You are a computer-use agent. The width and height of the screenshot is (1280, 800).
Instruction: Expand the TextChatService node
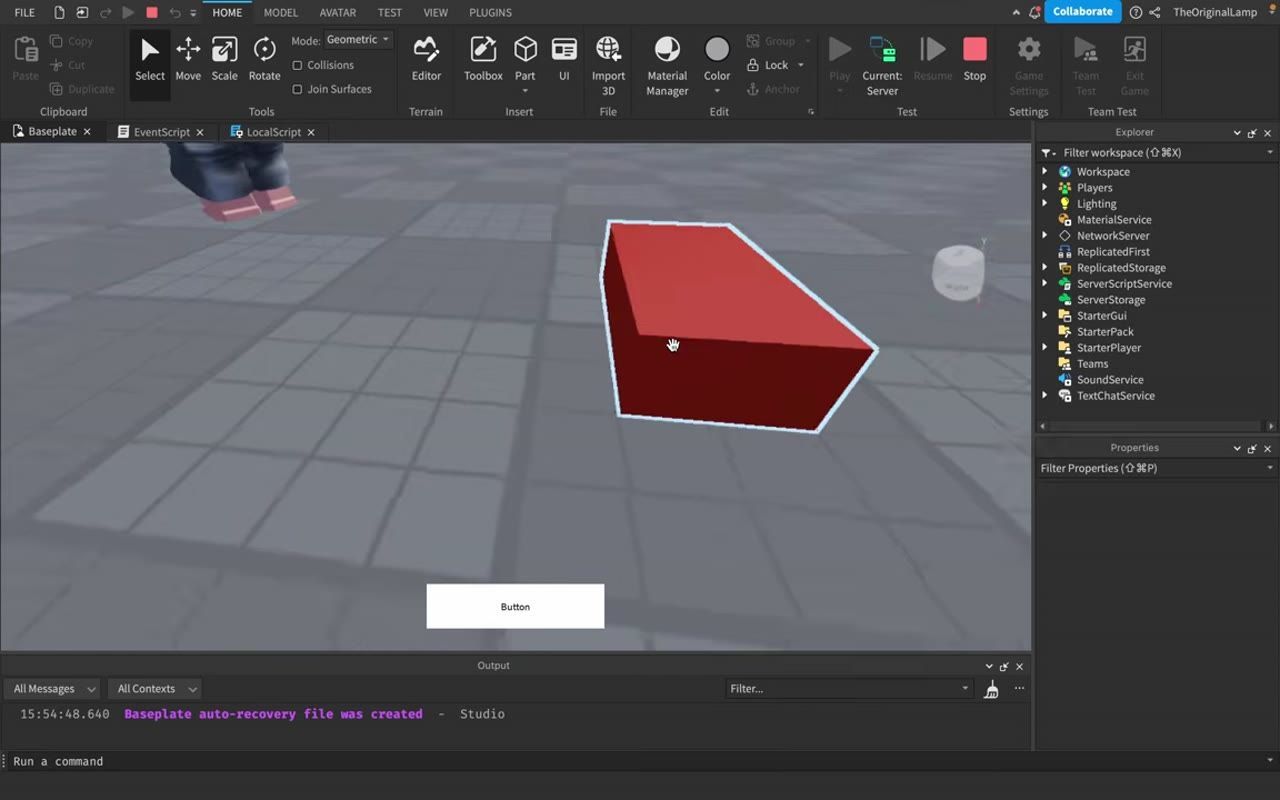point(1045,396)
